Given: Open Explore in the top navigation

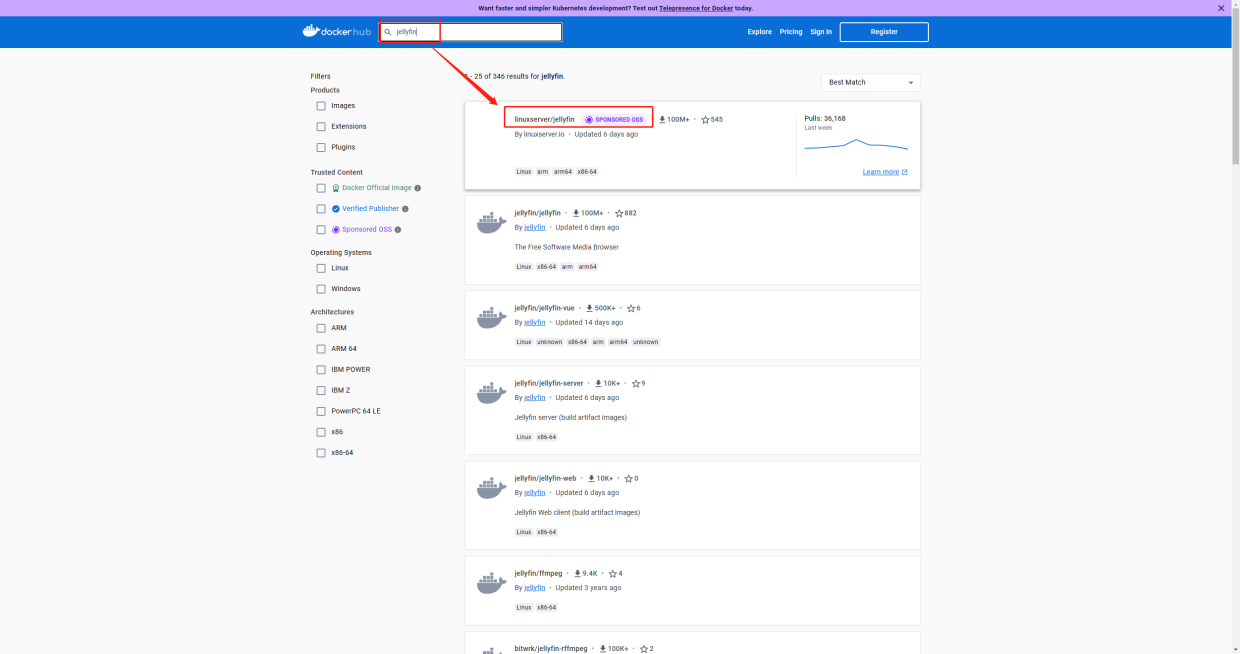Looking at the screenshot, I should coord(760,32).
